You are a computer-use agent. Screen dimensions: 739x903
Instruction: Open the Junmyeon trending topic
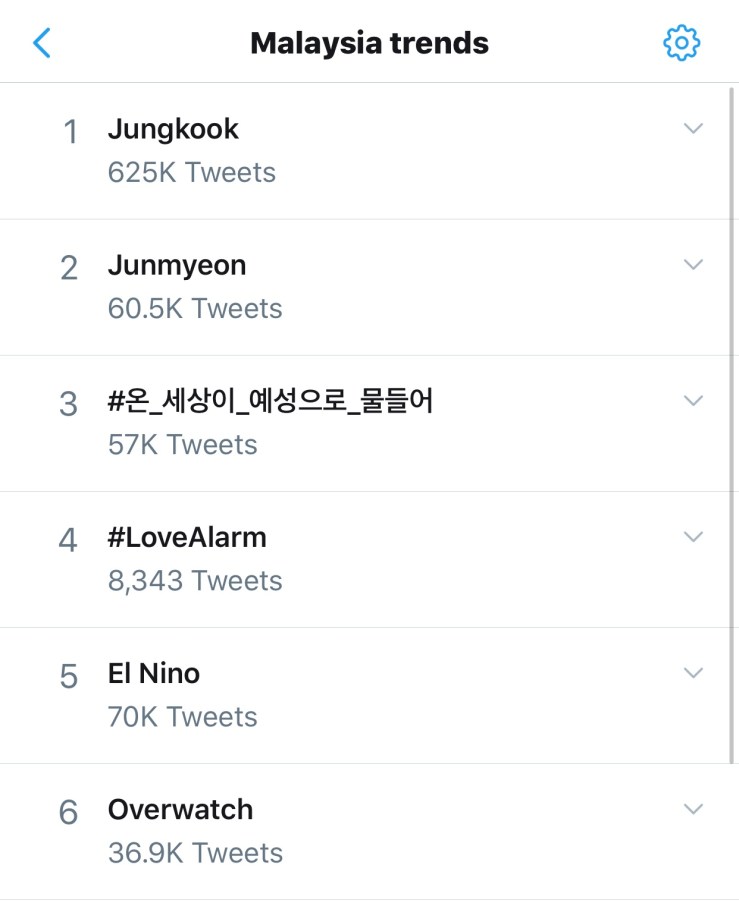tap(177, 265)
